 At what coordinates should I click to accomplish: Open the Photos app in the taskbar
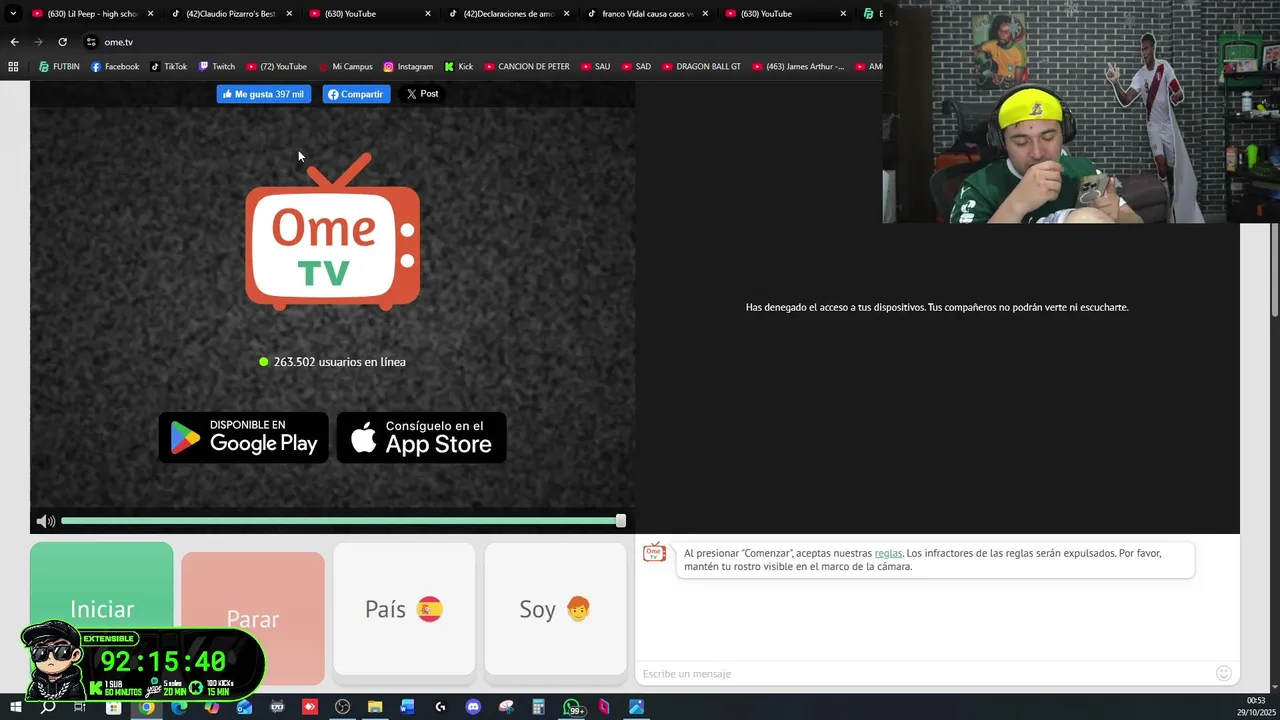[x=636, y=707]
